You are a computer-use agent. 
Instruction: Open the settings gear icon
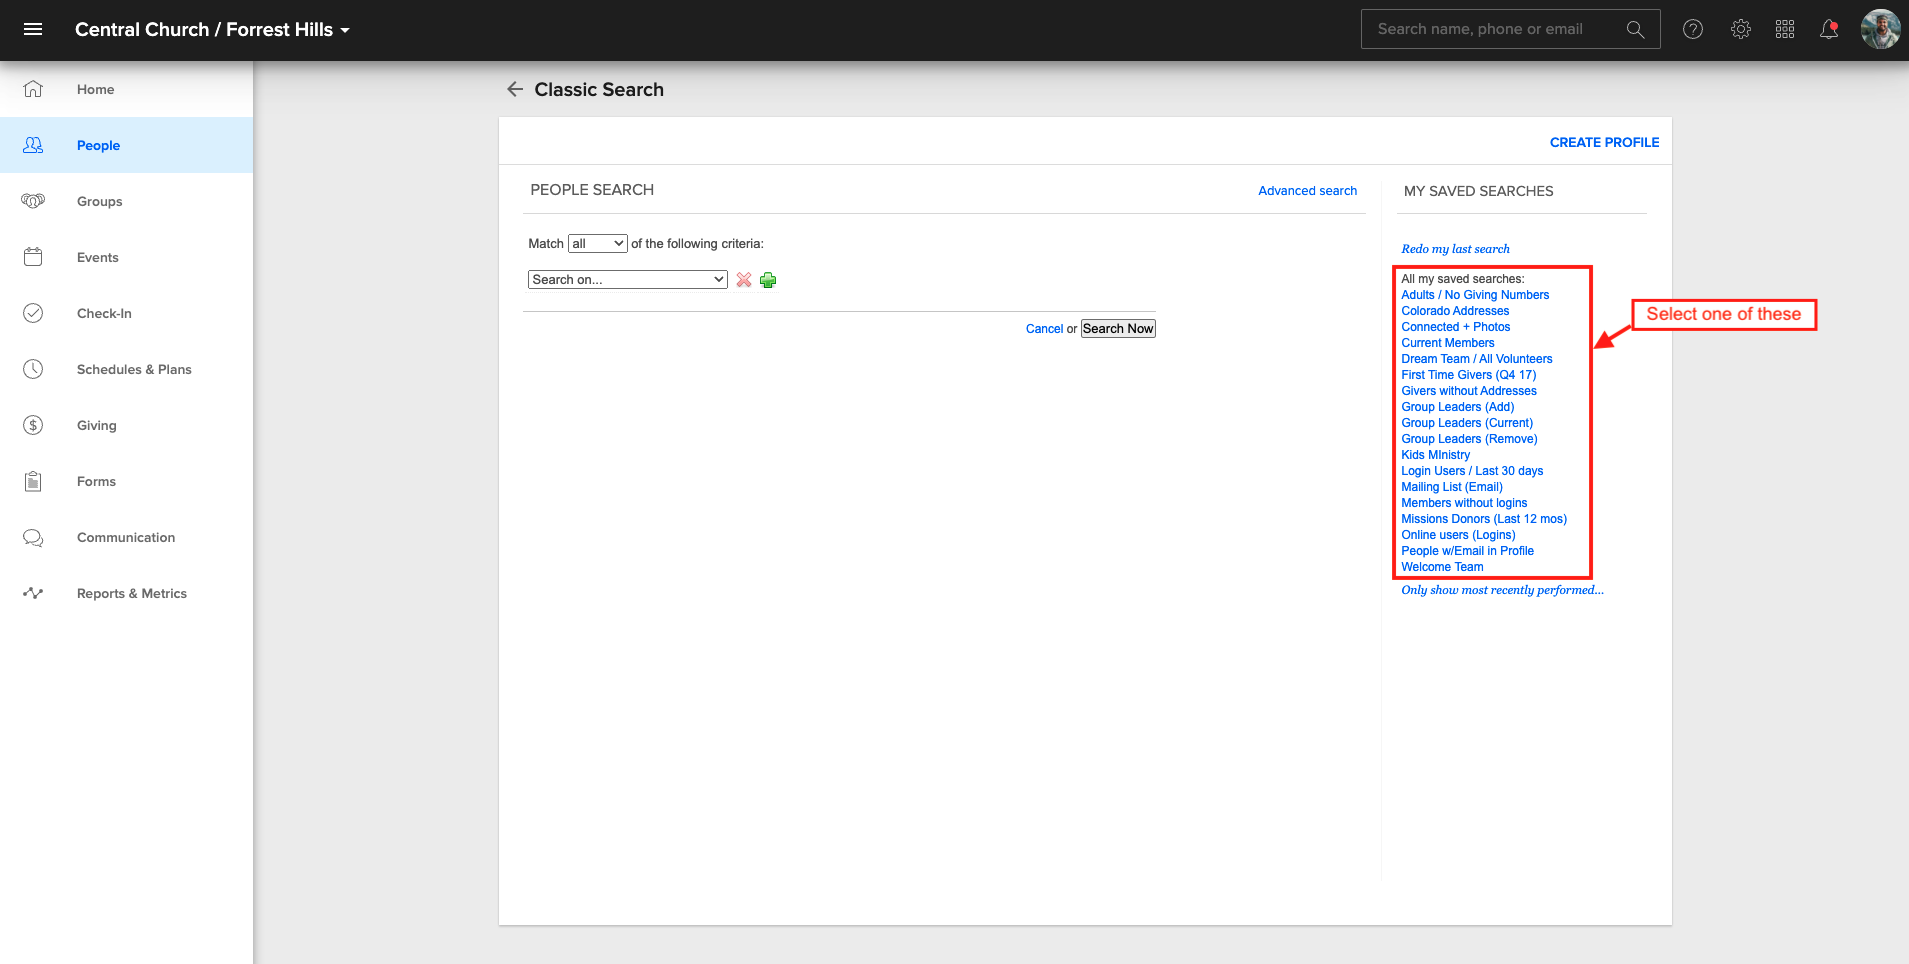(x=1741, y=29)
